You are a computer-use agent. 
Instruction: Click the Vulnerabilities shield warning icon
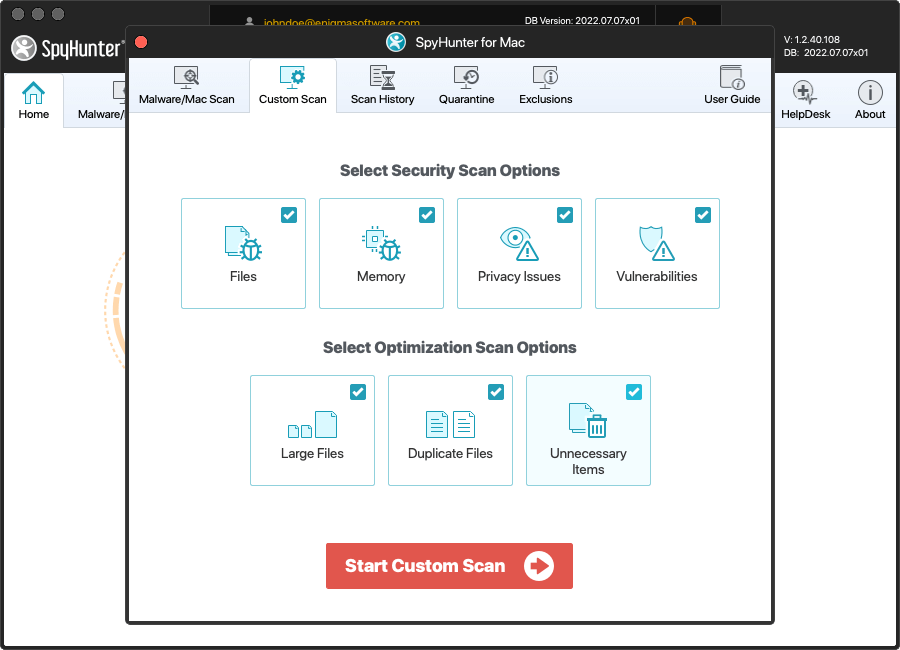[657, 243]
